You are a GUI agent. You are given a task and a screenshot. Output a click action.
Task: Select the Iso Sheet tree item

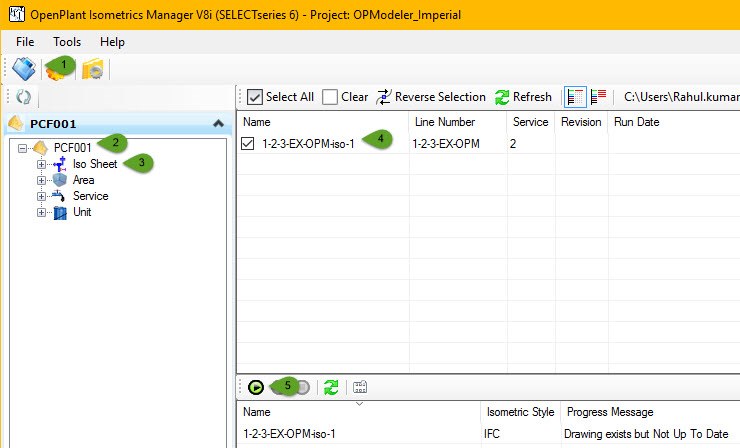pyautogui.click(x=95, y=164)
